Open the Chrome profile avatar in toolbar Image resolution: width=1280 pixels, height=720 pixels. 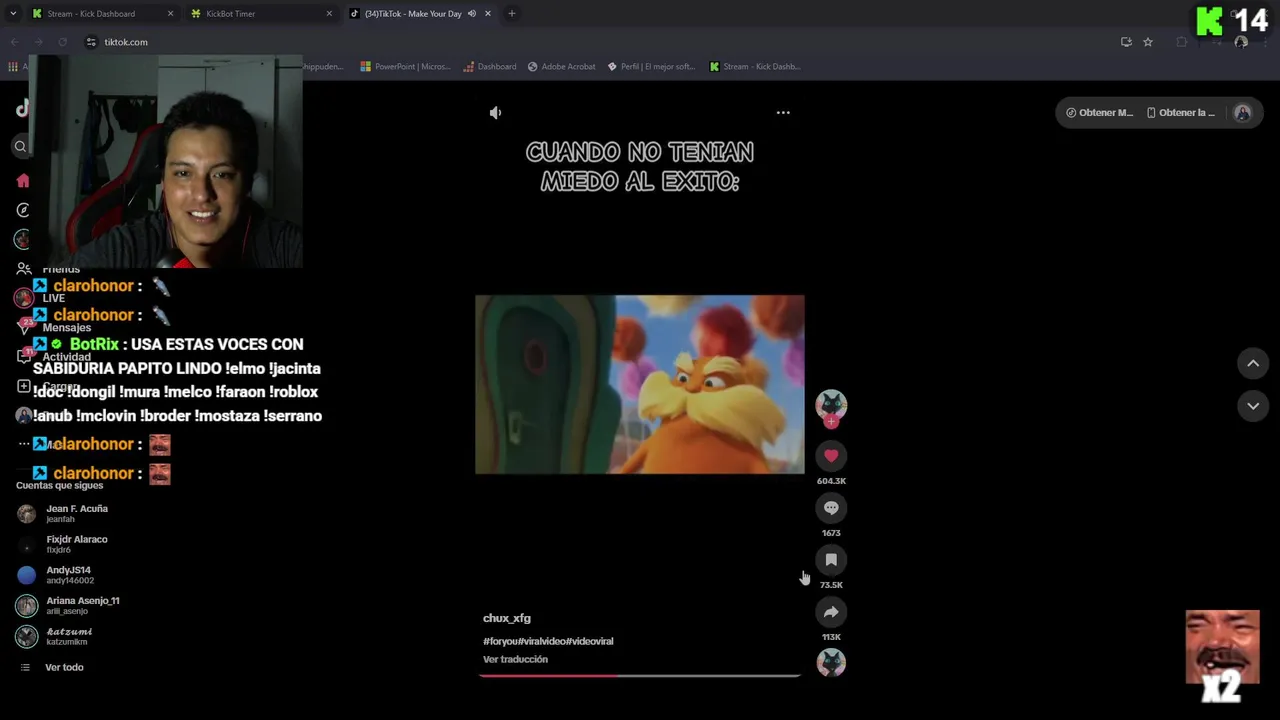(1241, 42)
